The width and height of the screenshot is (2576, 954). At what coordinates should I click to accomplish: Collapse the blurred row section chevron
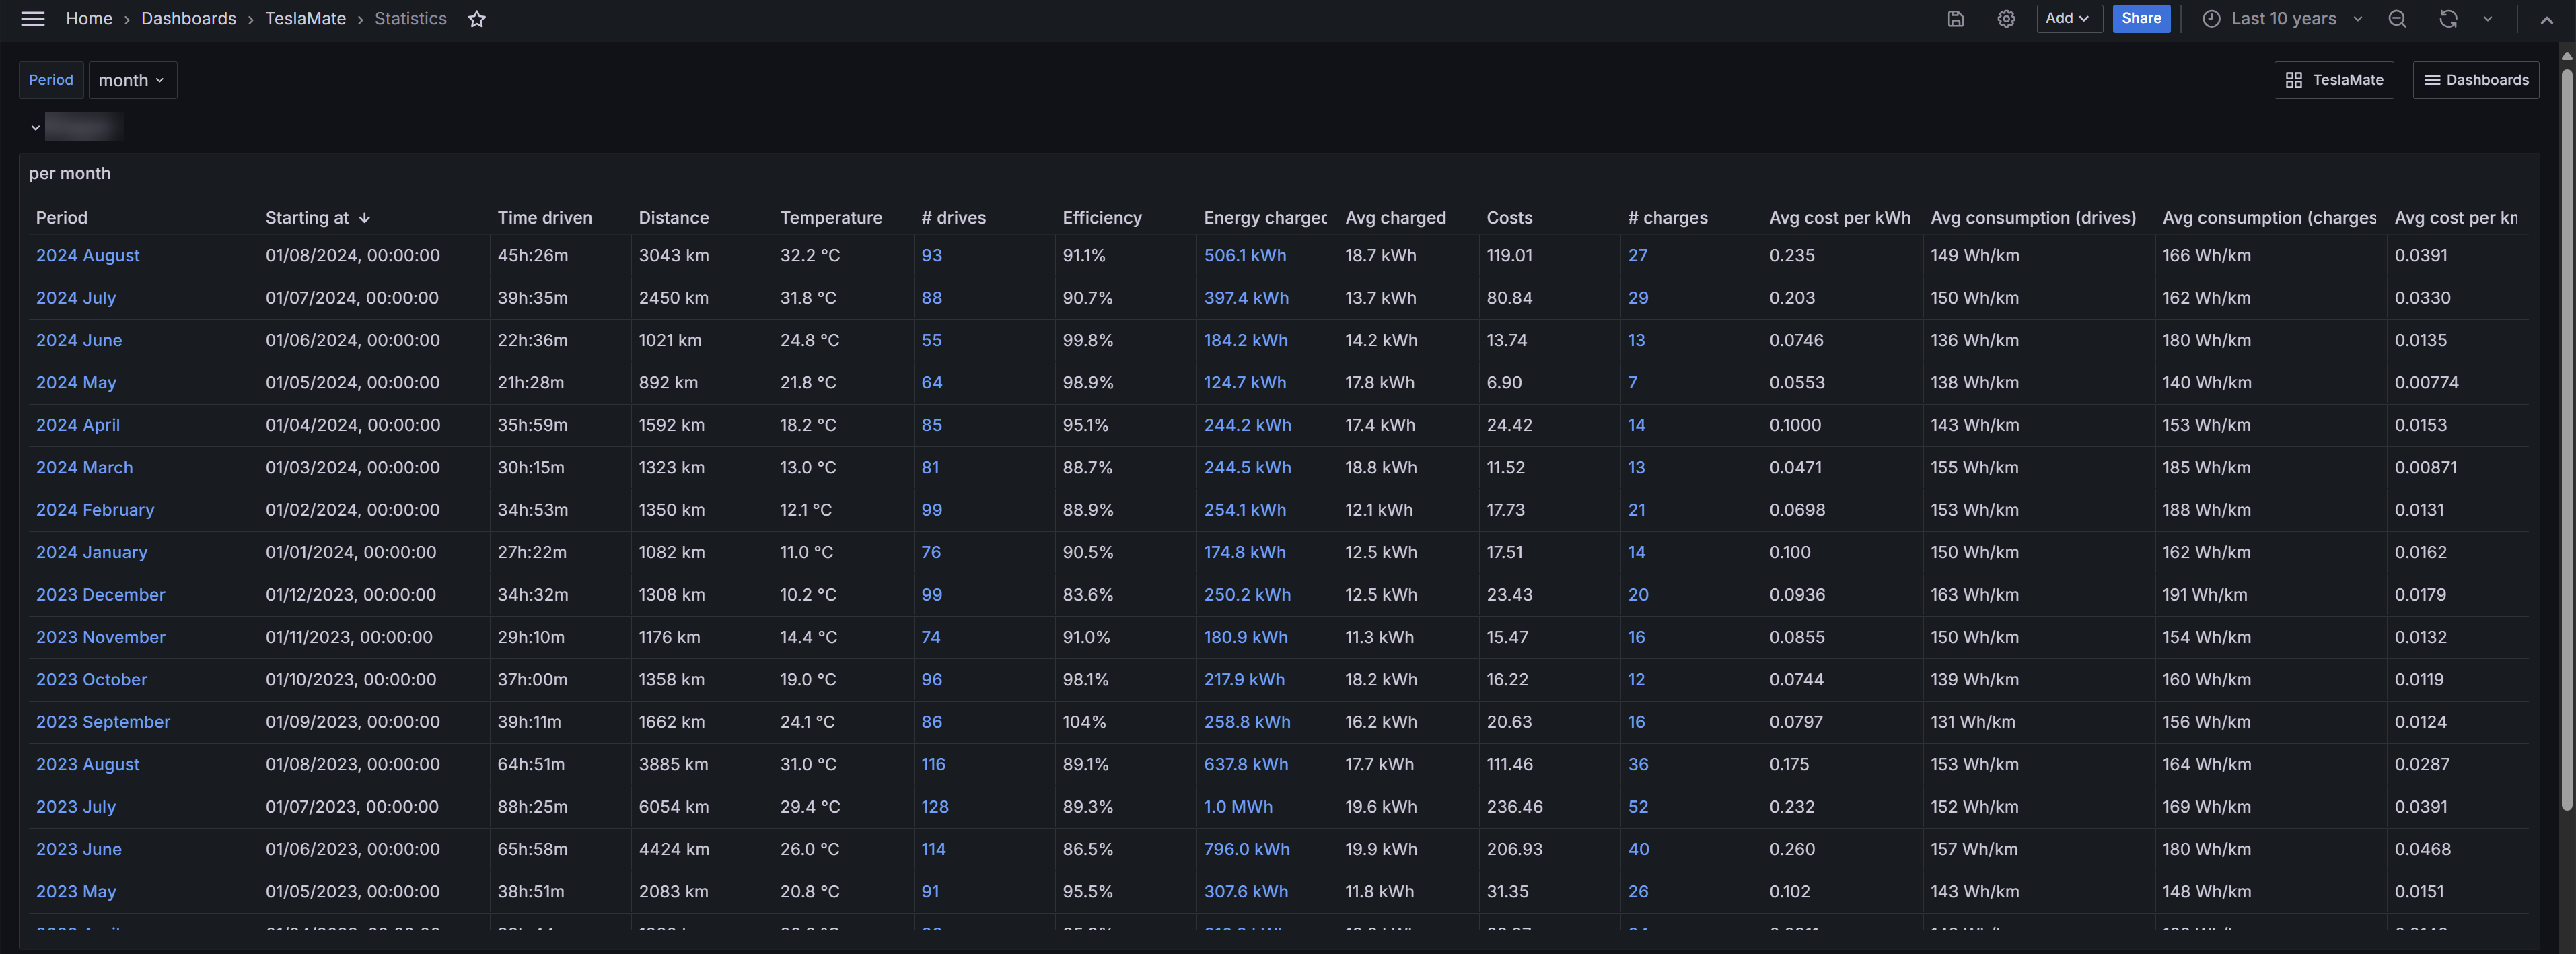point(35,127)
